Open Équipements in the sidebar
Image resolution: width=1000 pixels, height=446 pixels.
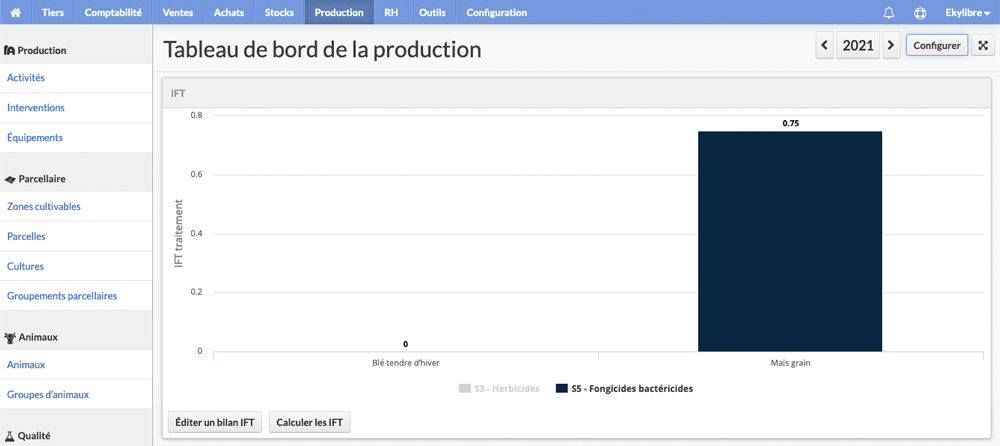pos(76,137)
